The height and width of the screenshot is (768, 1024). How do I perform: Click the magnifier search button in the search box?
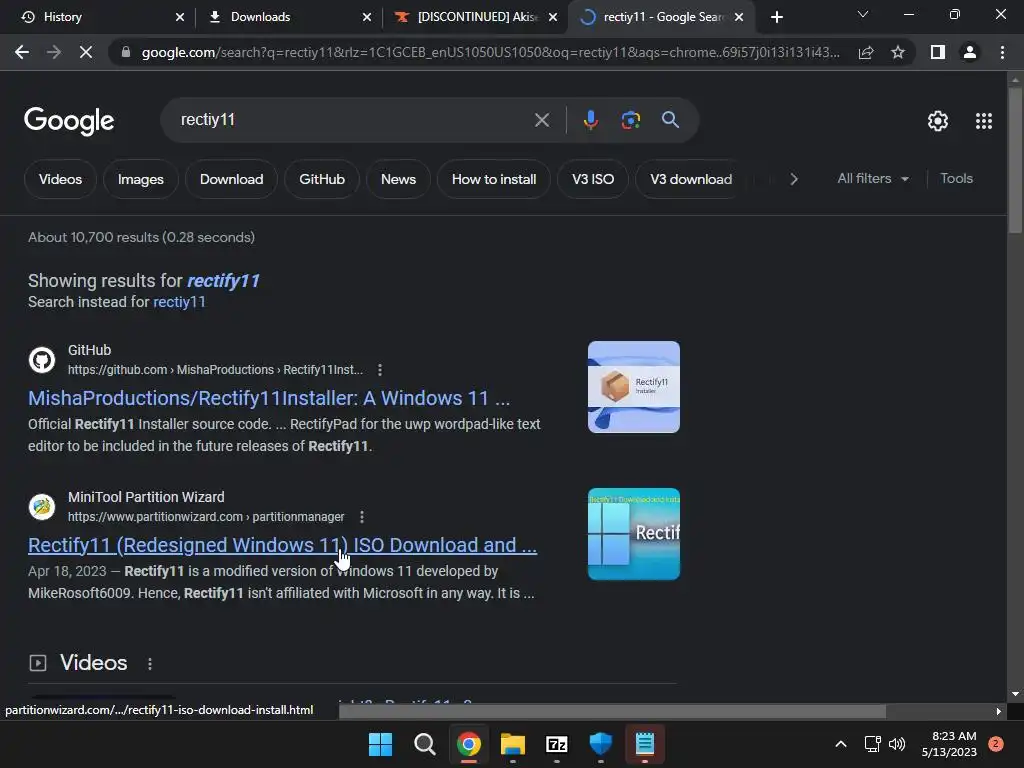(x=670, y=120)
